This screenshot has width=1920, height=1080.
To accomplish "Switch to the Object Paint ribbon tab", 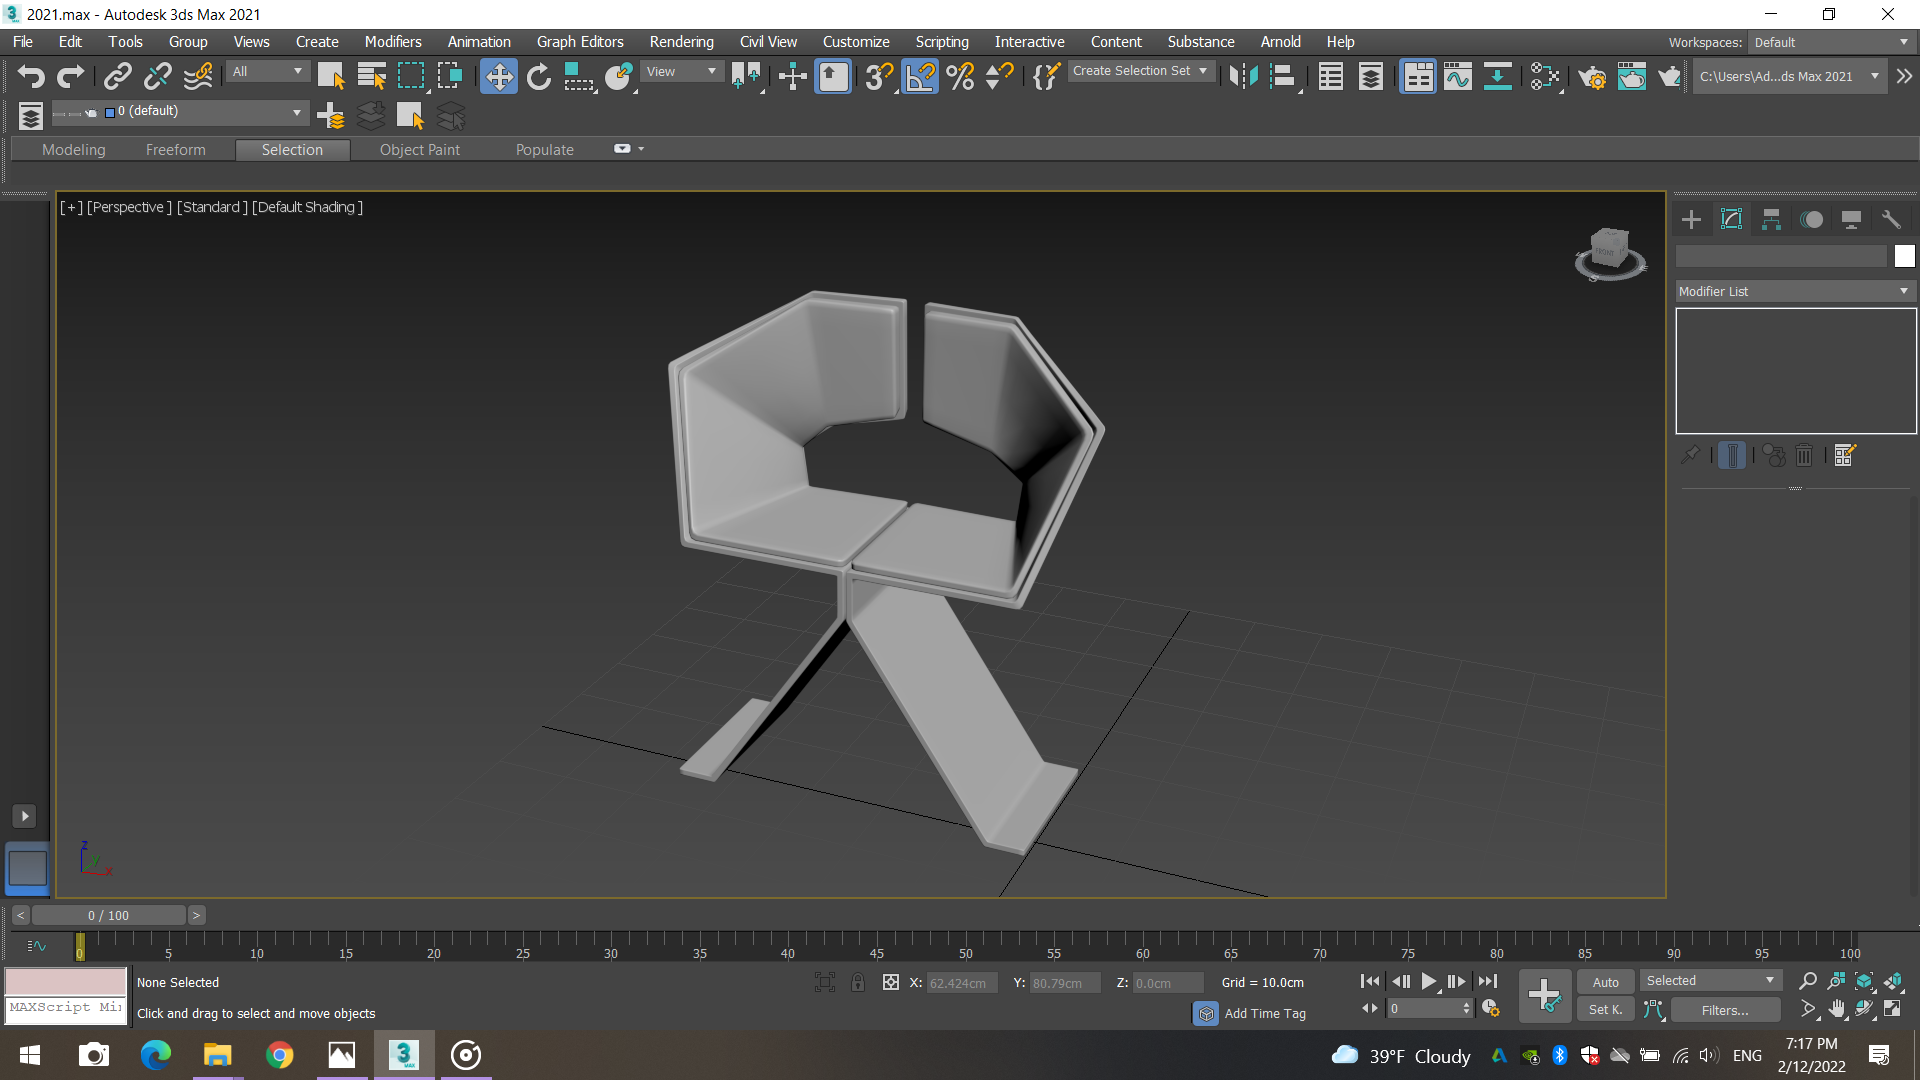I will (x=419, y=149).
